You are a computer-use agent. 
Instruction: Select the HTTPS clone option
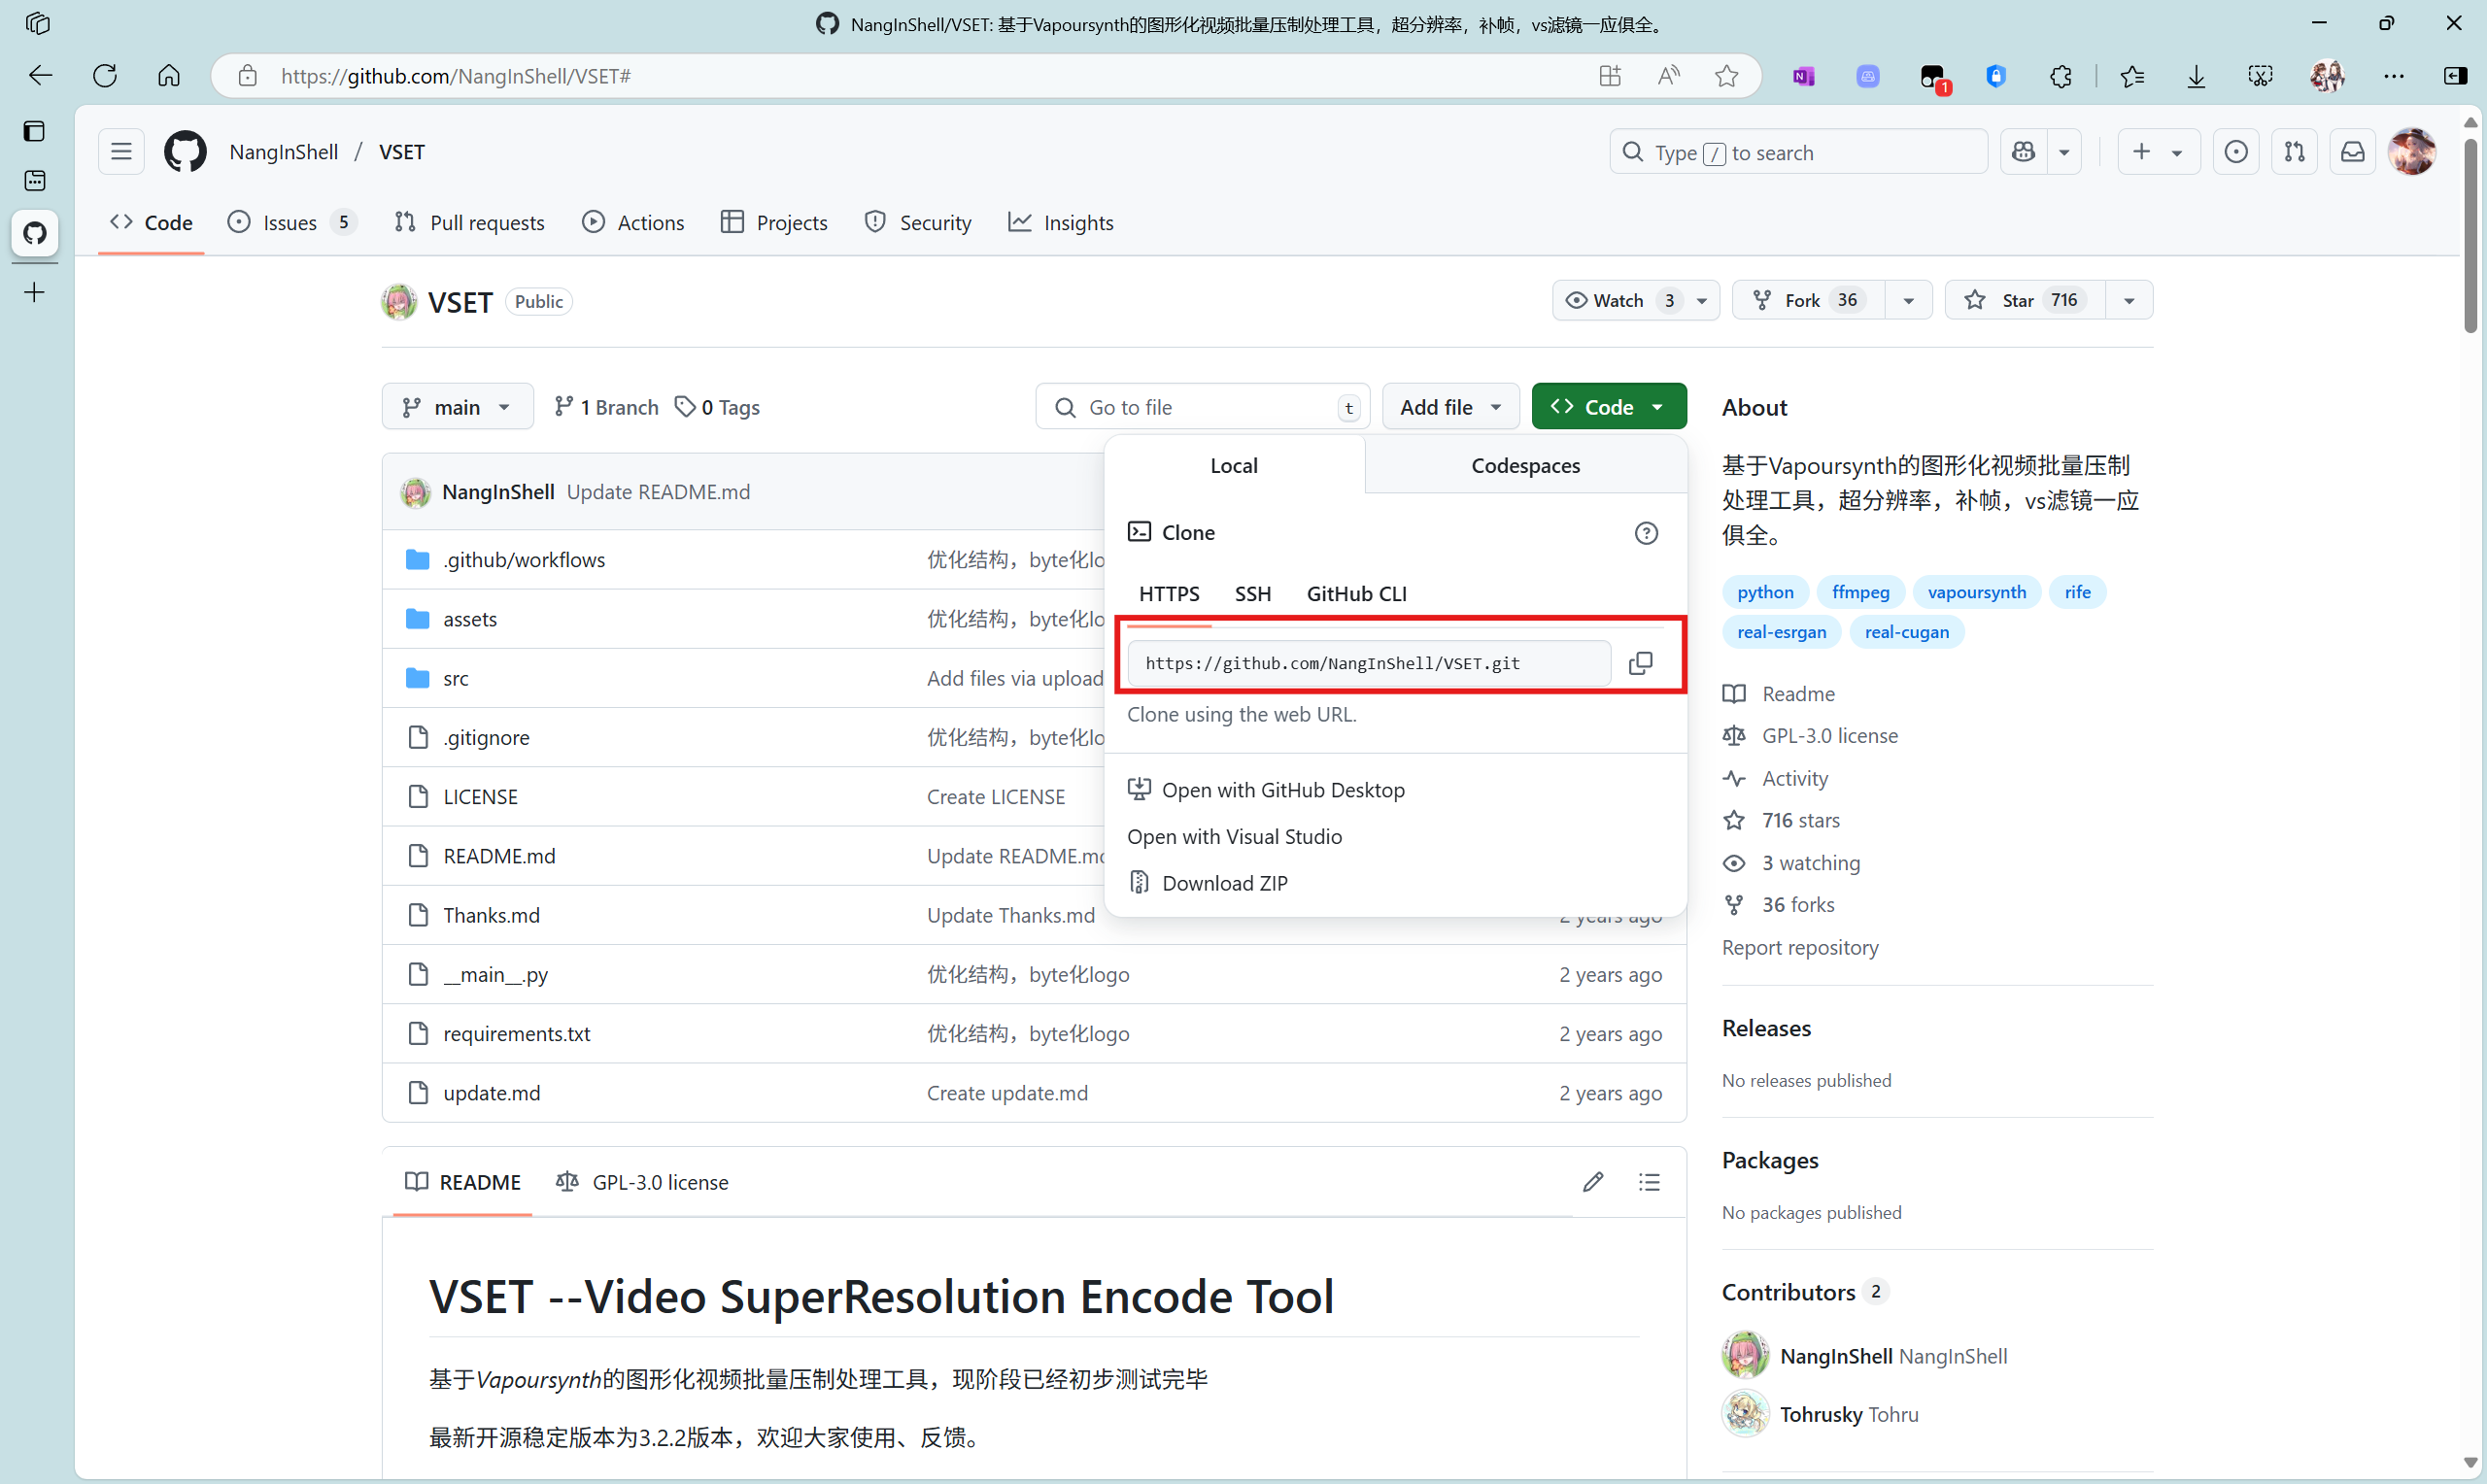[1169, 594]
